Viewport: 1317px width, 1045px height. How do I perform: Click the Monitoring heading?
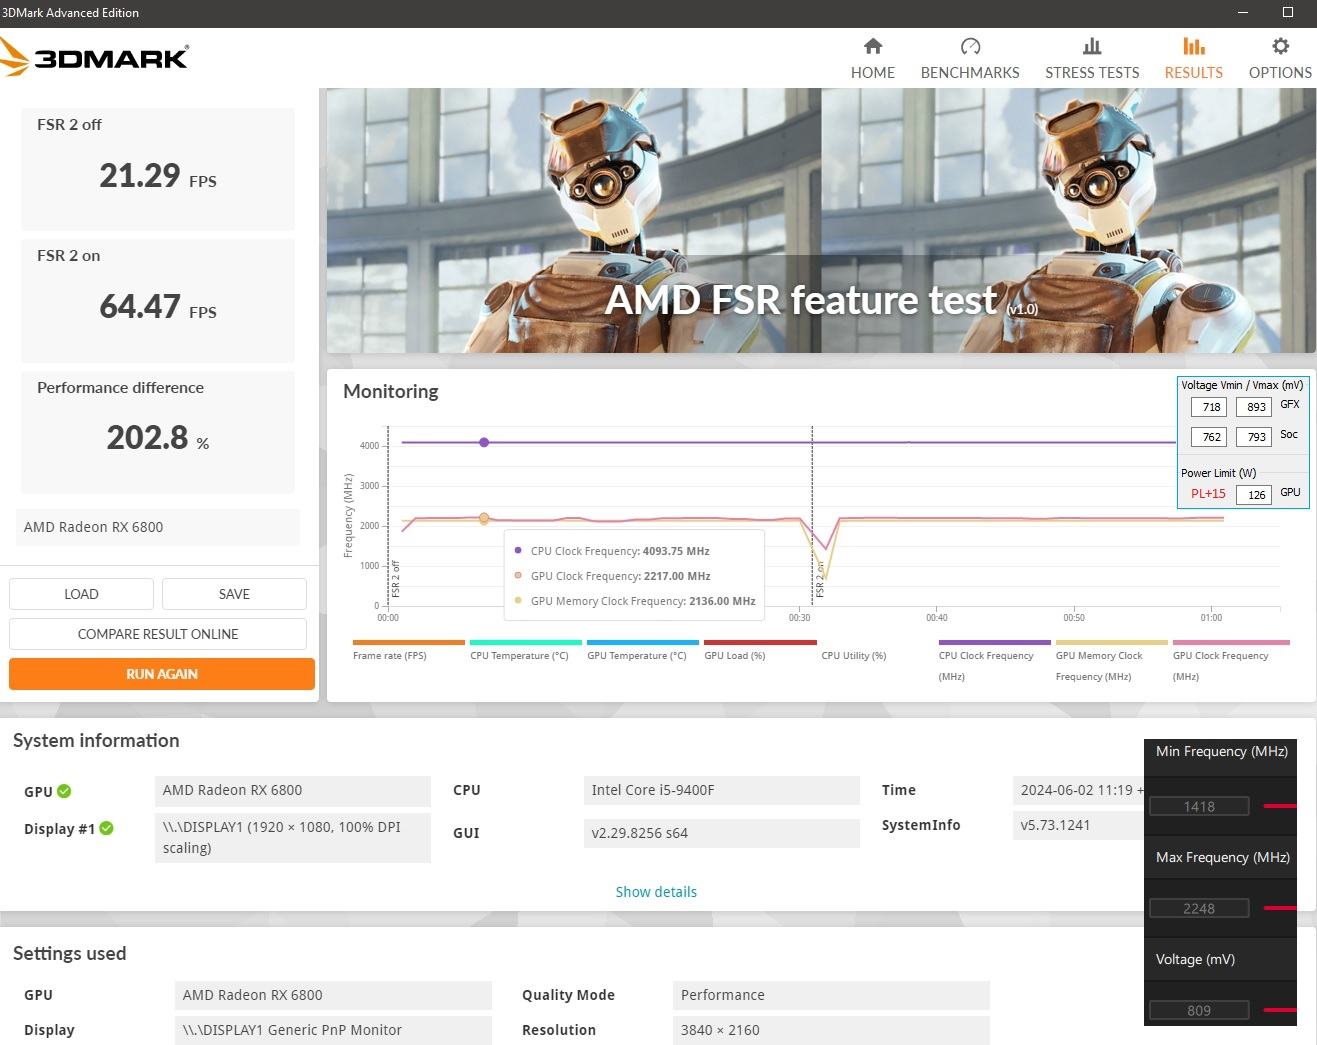coord(391,391)
